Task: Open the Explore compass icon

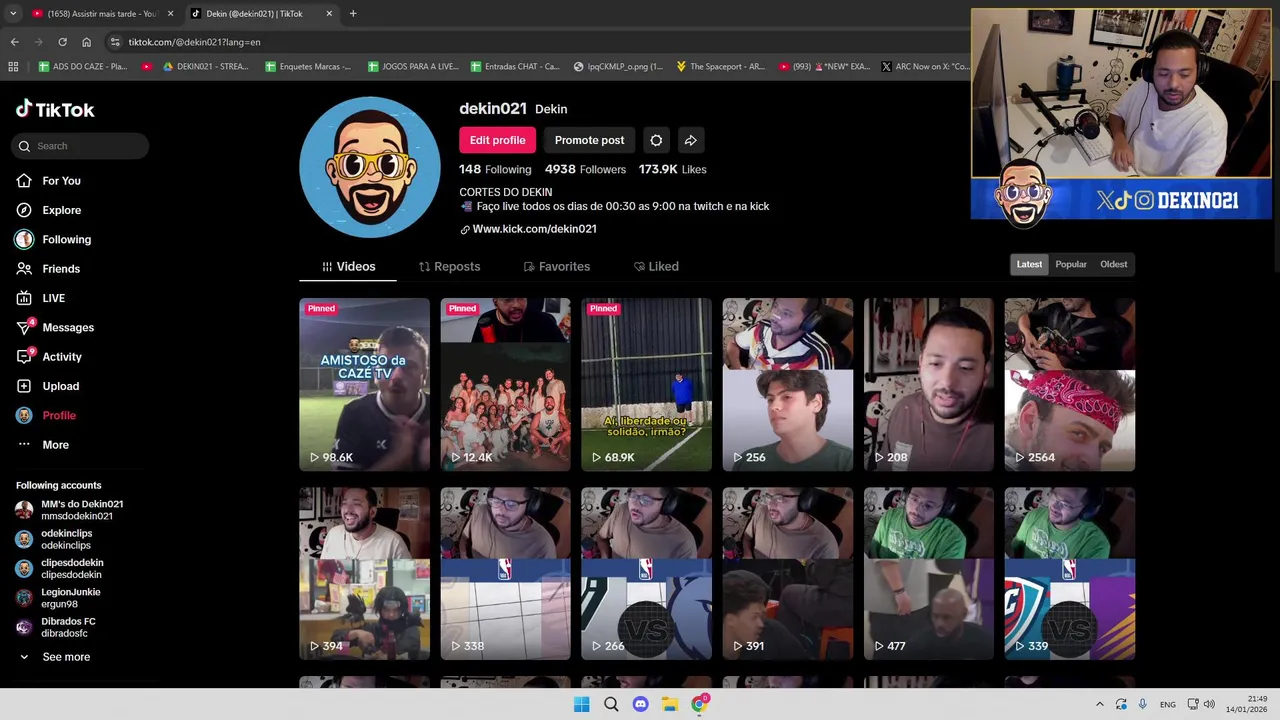Action: point(24,210)
